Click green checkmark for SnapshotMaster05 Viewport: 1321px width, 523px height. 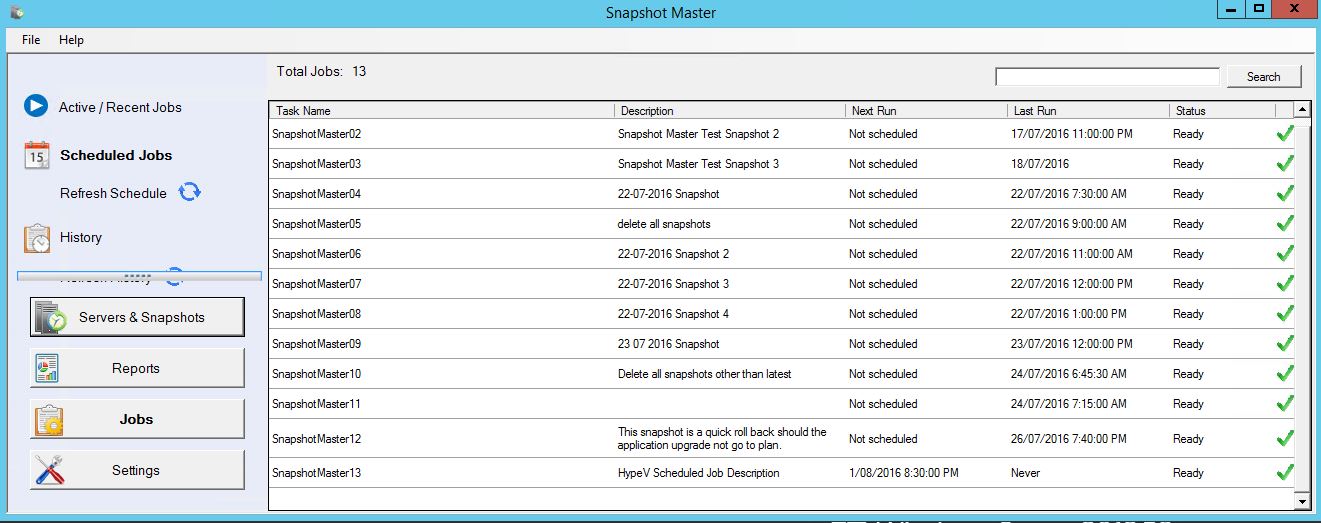(x=1285, y=223)
